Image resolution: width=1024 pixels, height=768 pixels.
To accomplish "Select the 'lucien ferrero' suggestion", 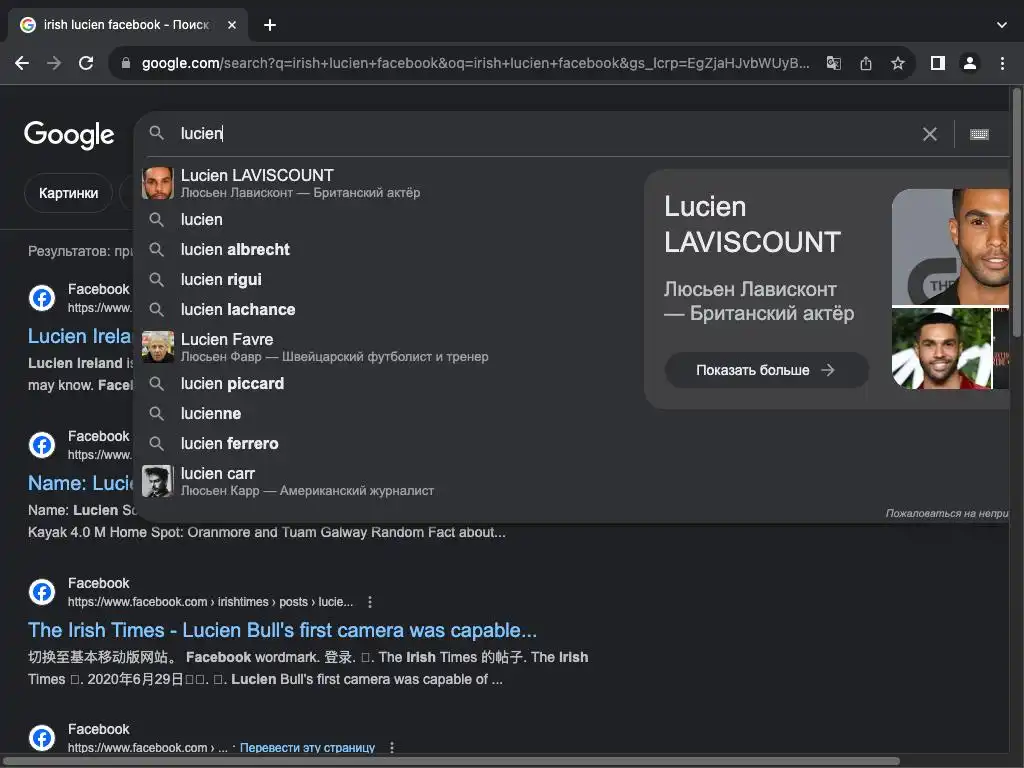I will (x=387, y=443).
